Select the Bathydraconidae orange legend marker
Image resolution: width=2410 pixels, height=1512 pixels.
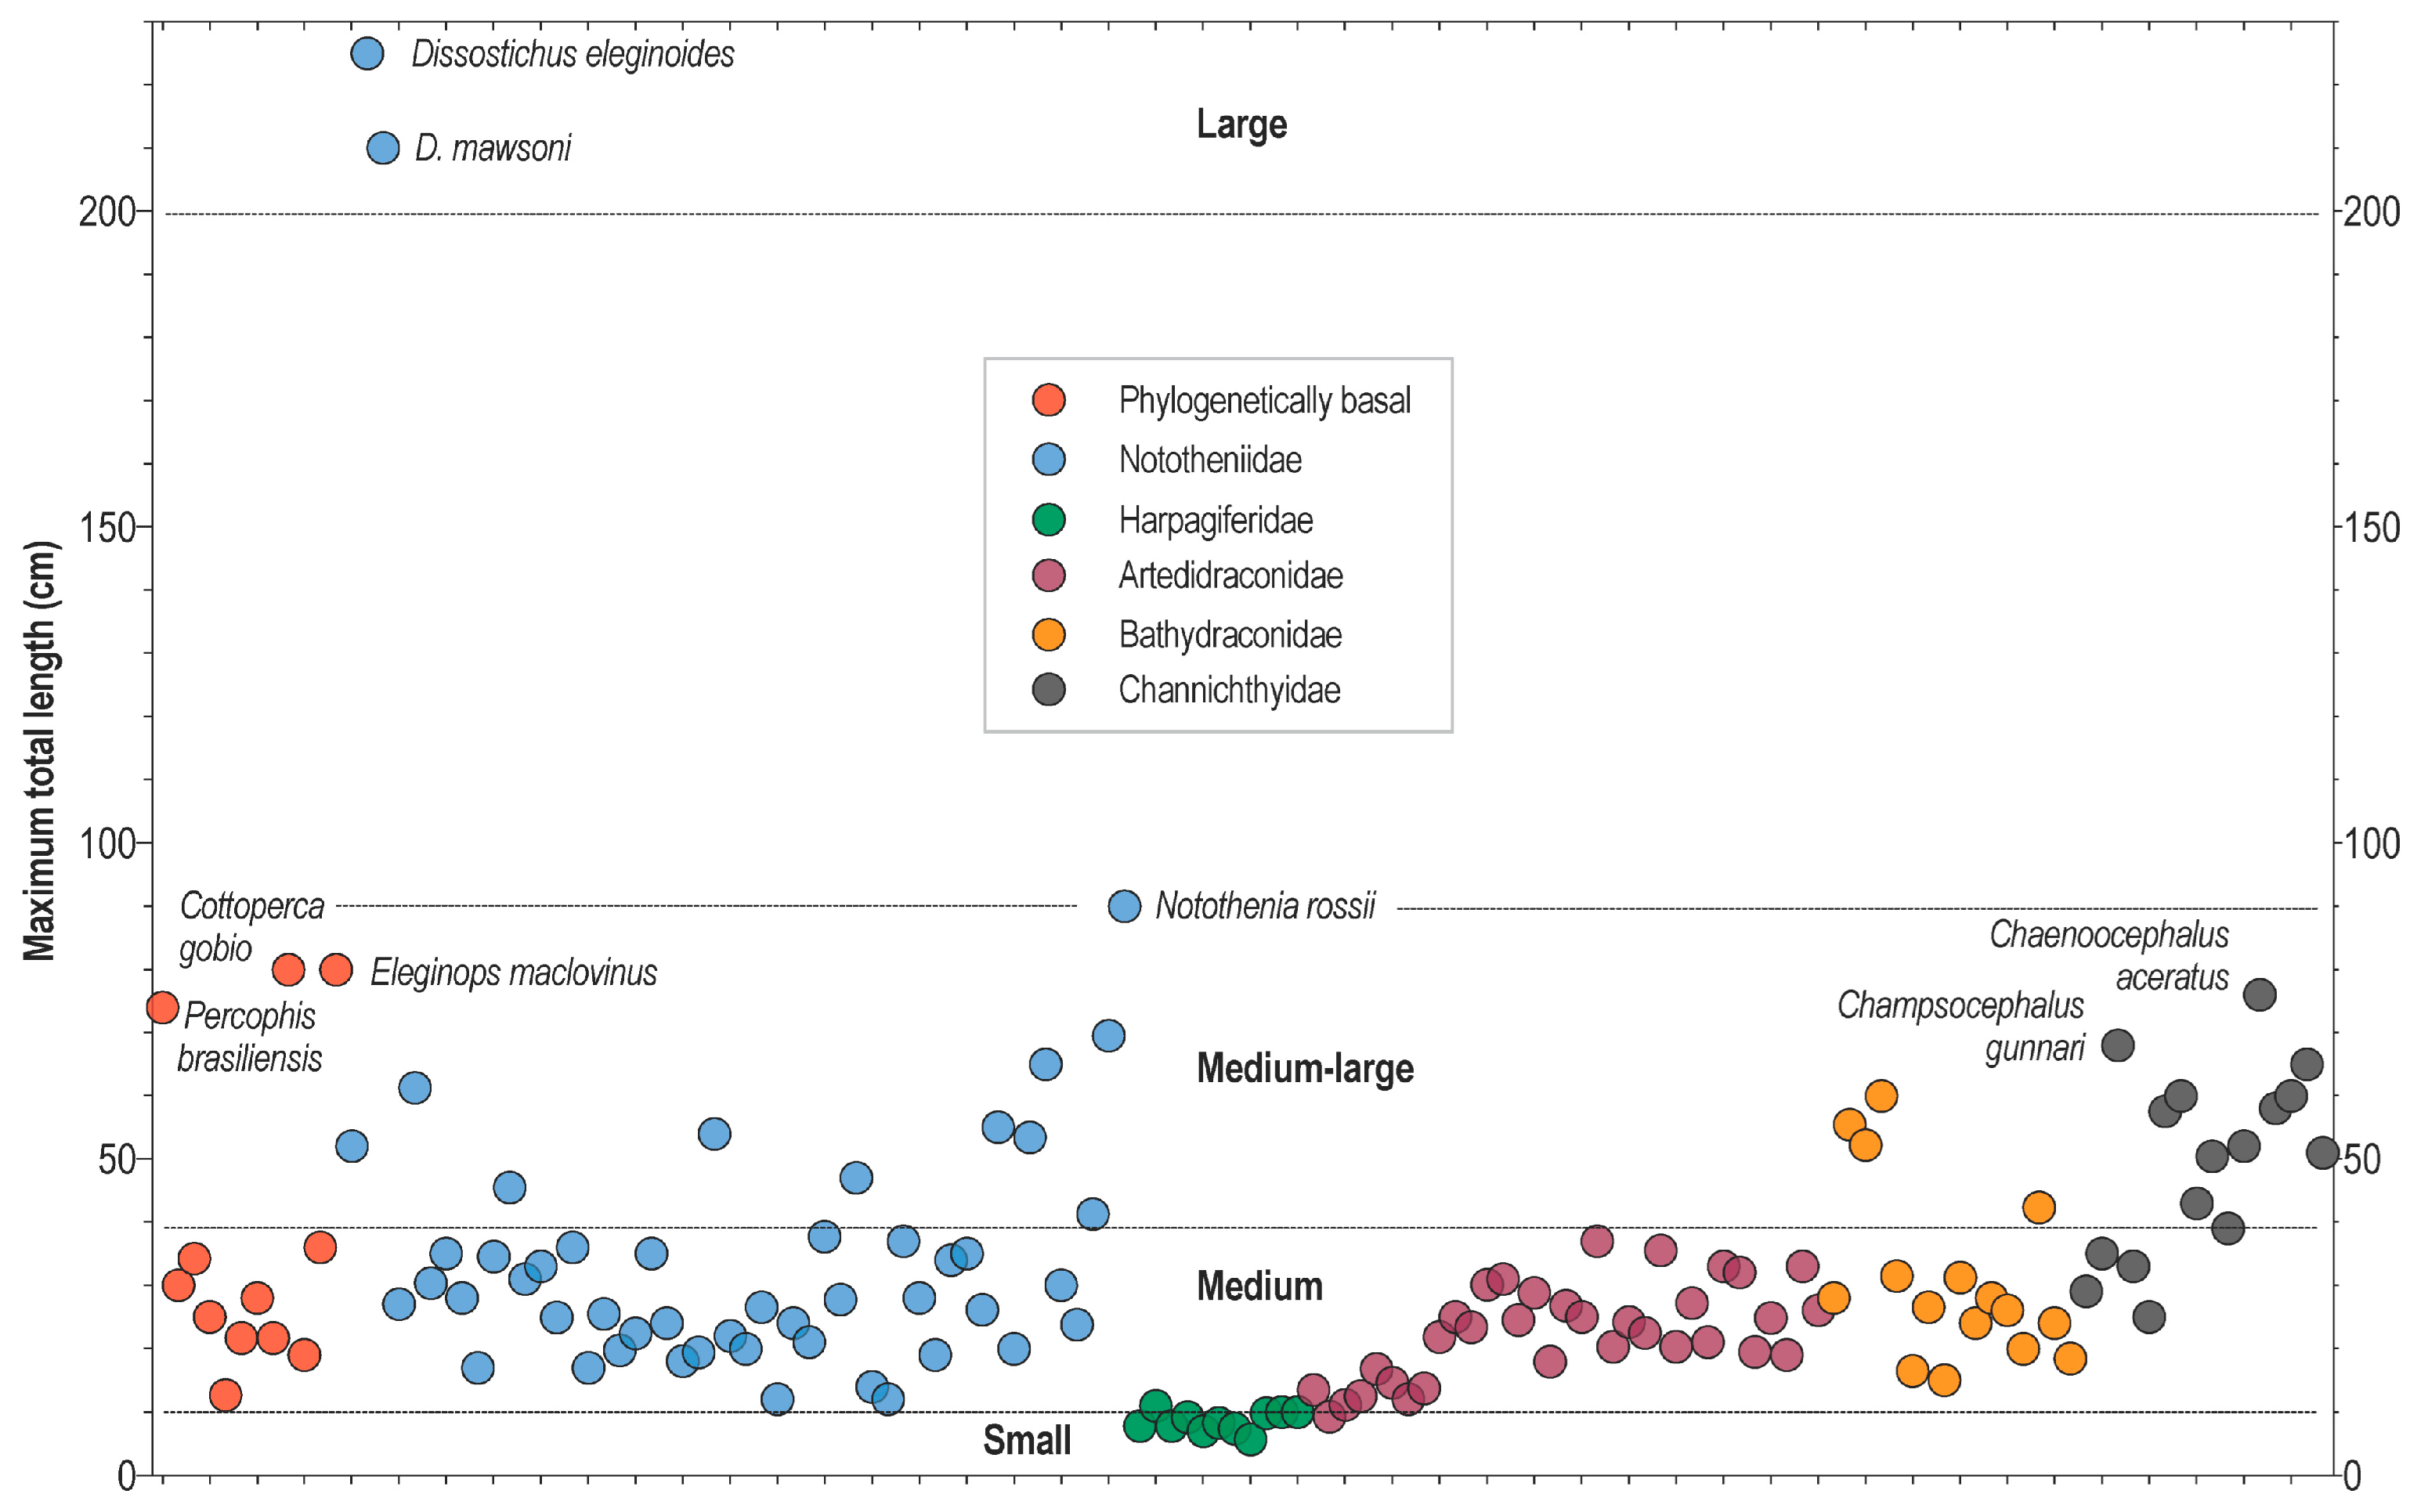point(1048,634)
